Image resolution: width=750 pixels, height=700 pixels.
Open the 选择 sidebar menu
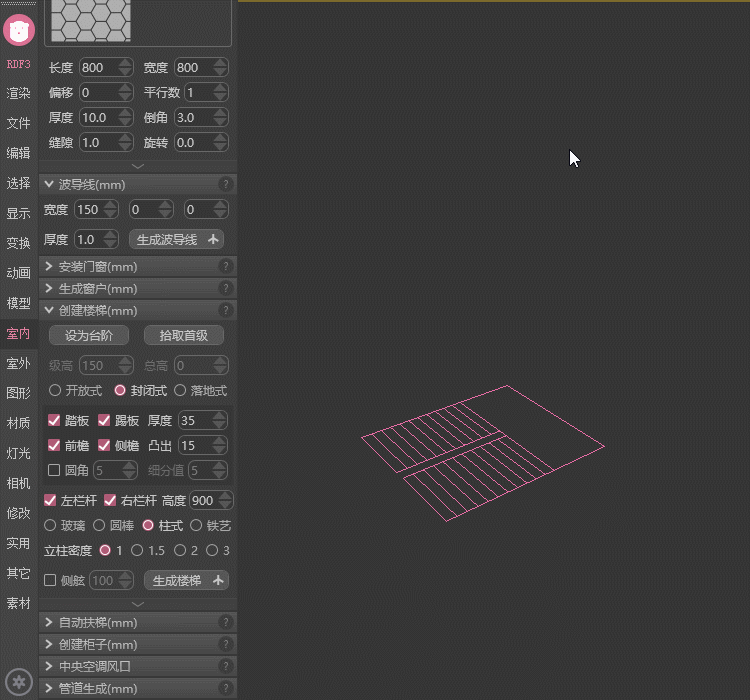point(19,183)
